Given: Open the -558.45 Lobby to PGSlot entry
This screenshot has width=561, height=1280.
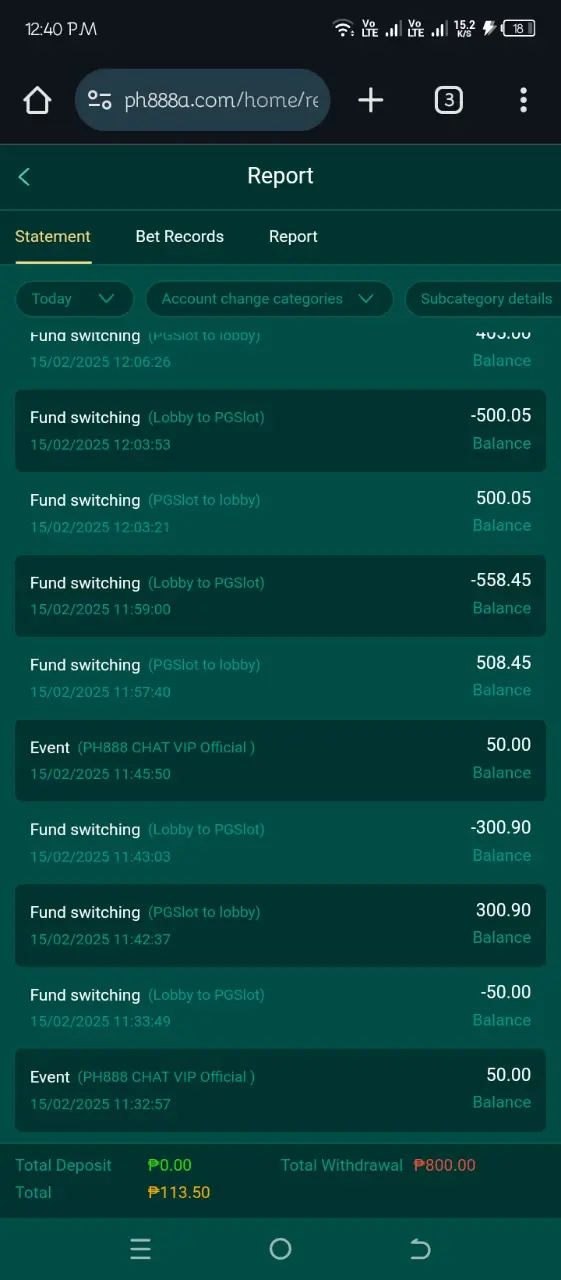Looking at the screenshot, I should coord(280,596).
